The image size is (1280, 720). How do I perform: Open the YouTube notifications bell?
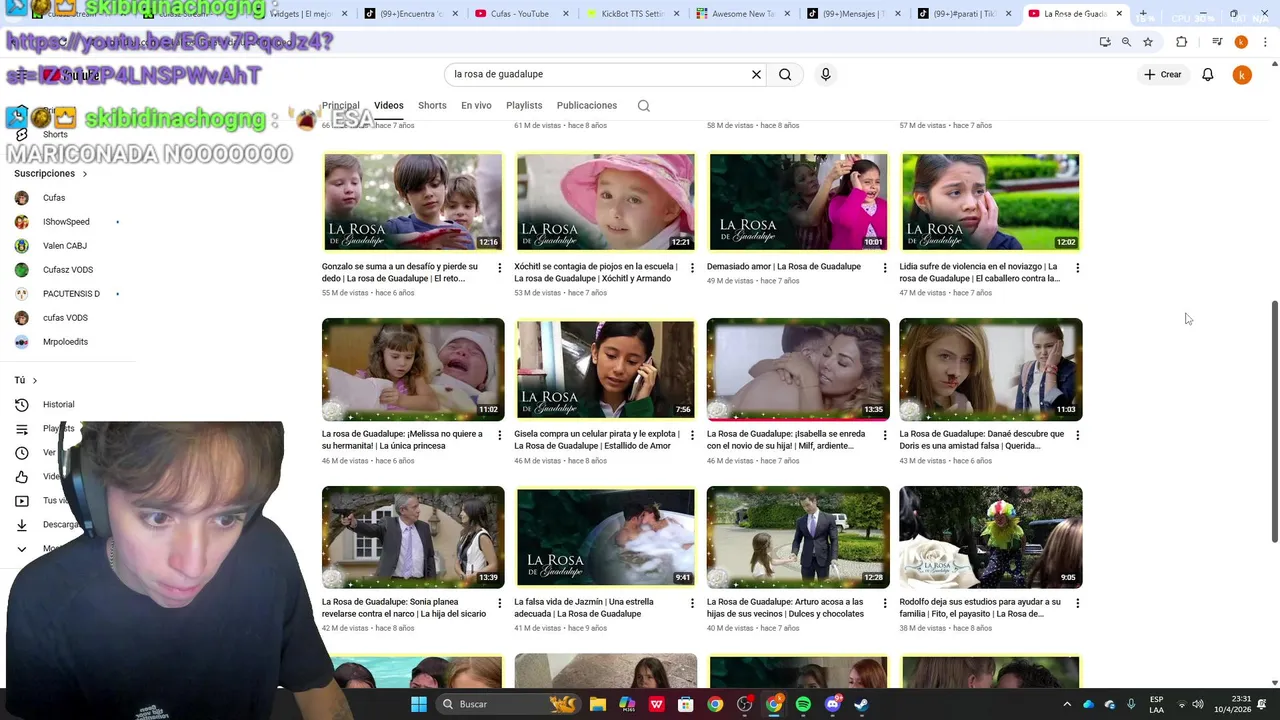[1207, 74]
